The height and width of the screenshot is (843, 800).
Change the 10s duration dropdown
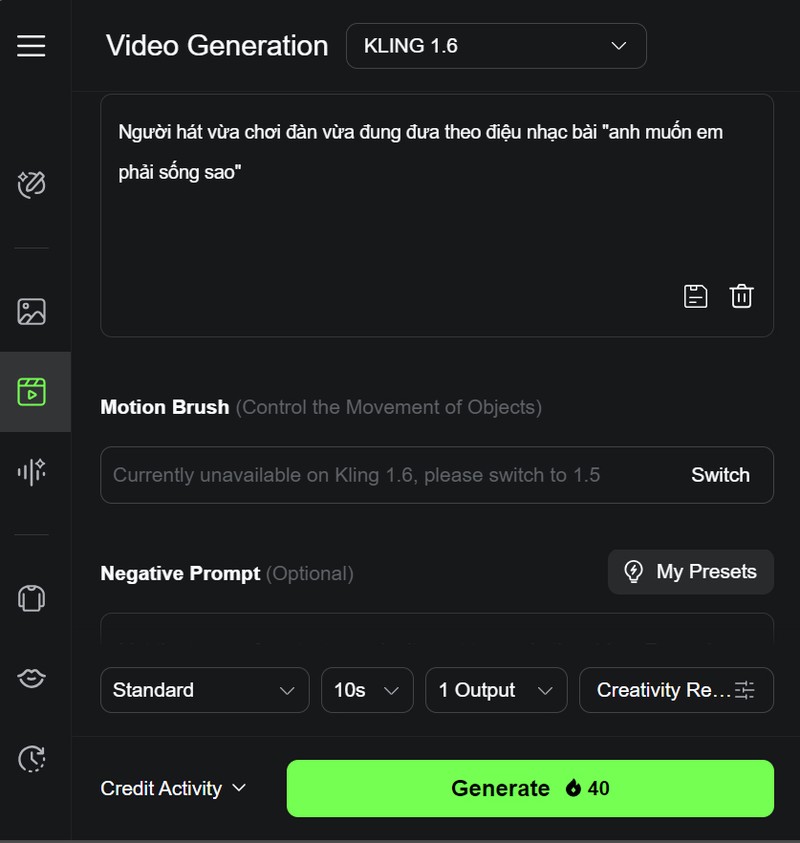click(367, 690)
